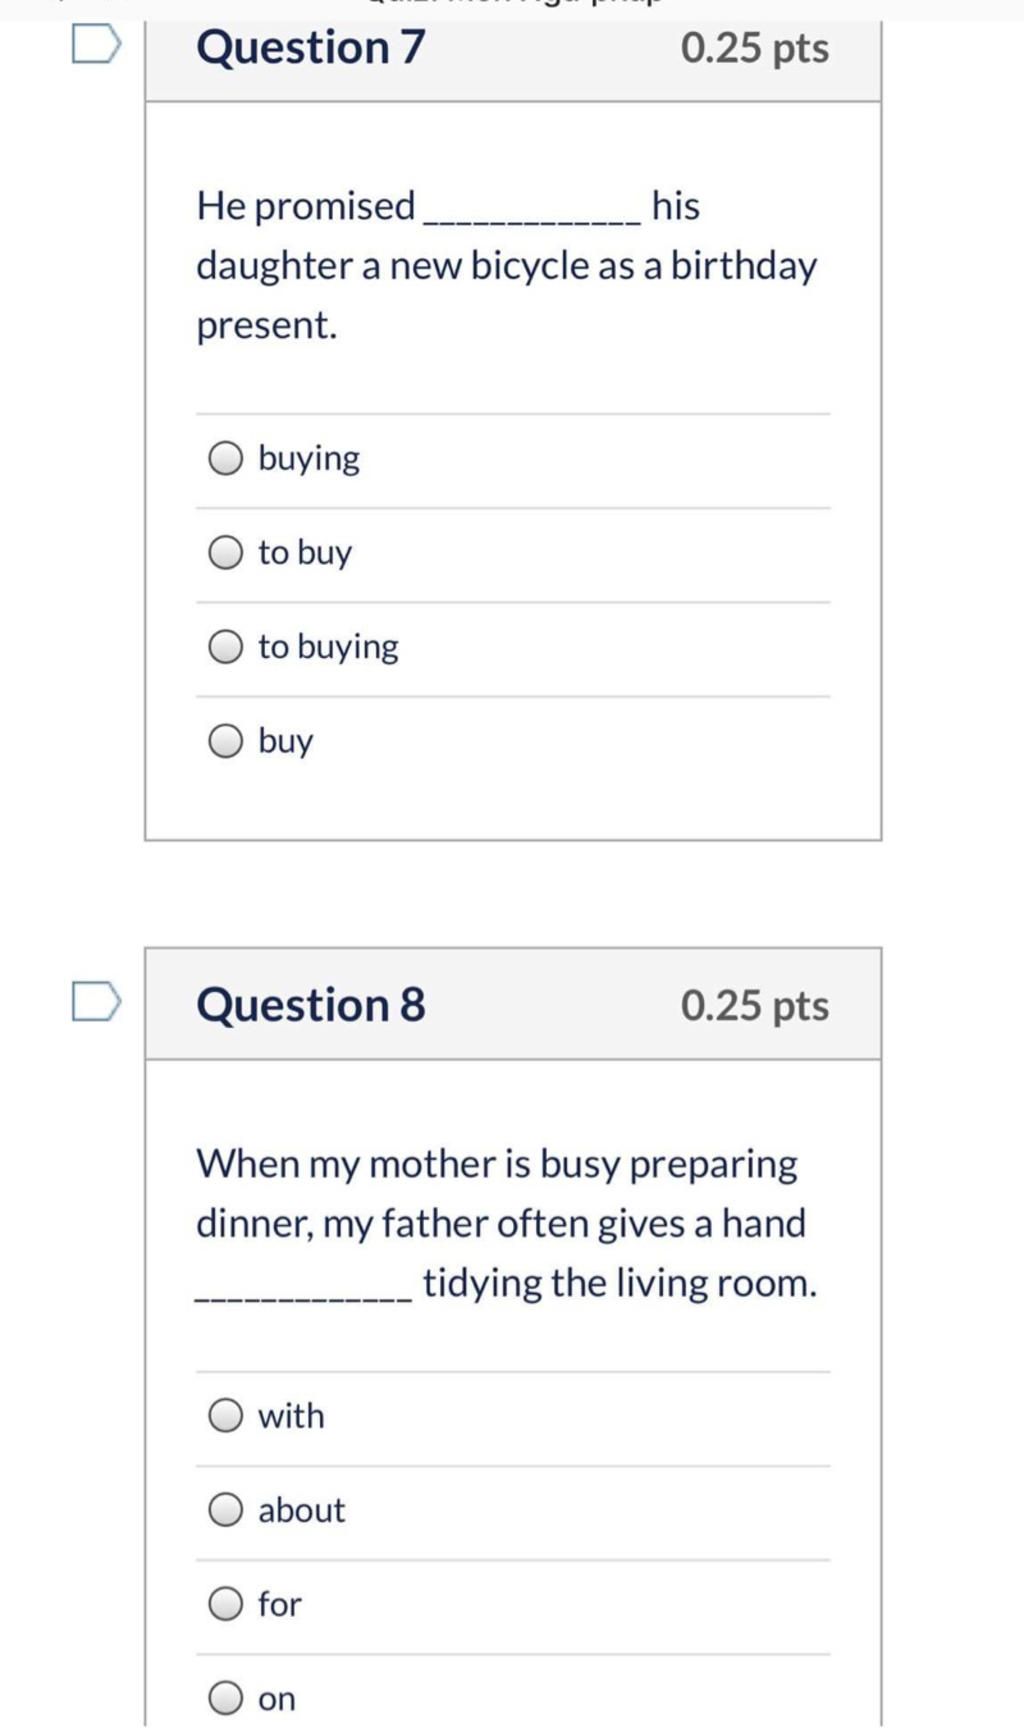
Task: Click Question 7's '0.25 pts' label
Action: point(754,49)
